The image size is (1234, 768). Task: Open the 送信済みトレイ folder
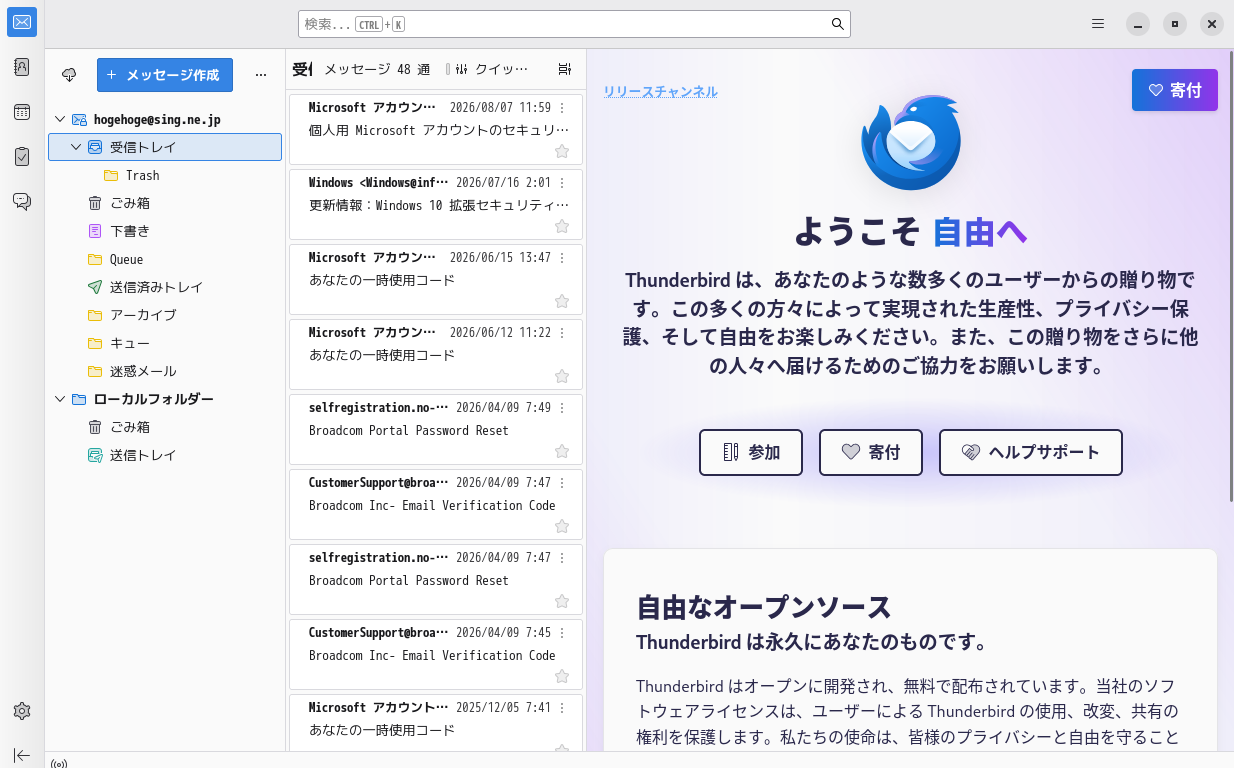[165, 287]
